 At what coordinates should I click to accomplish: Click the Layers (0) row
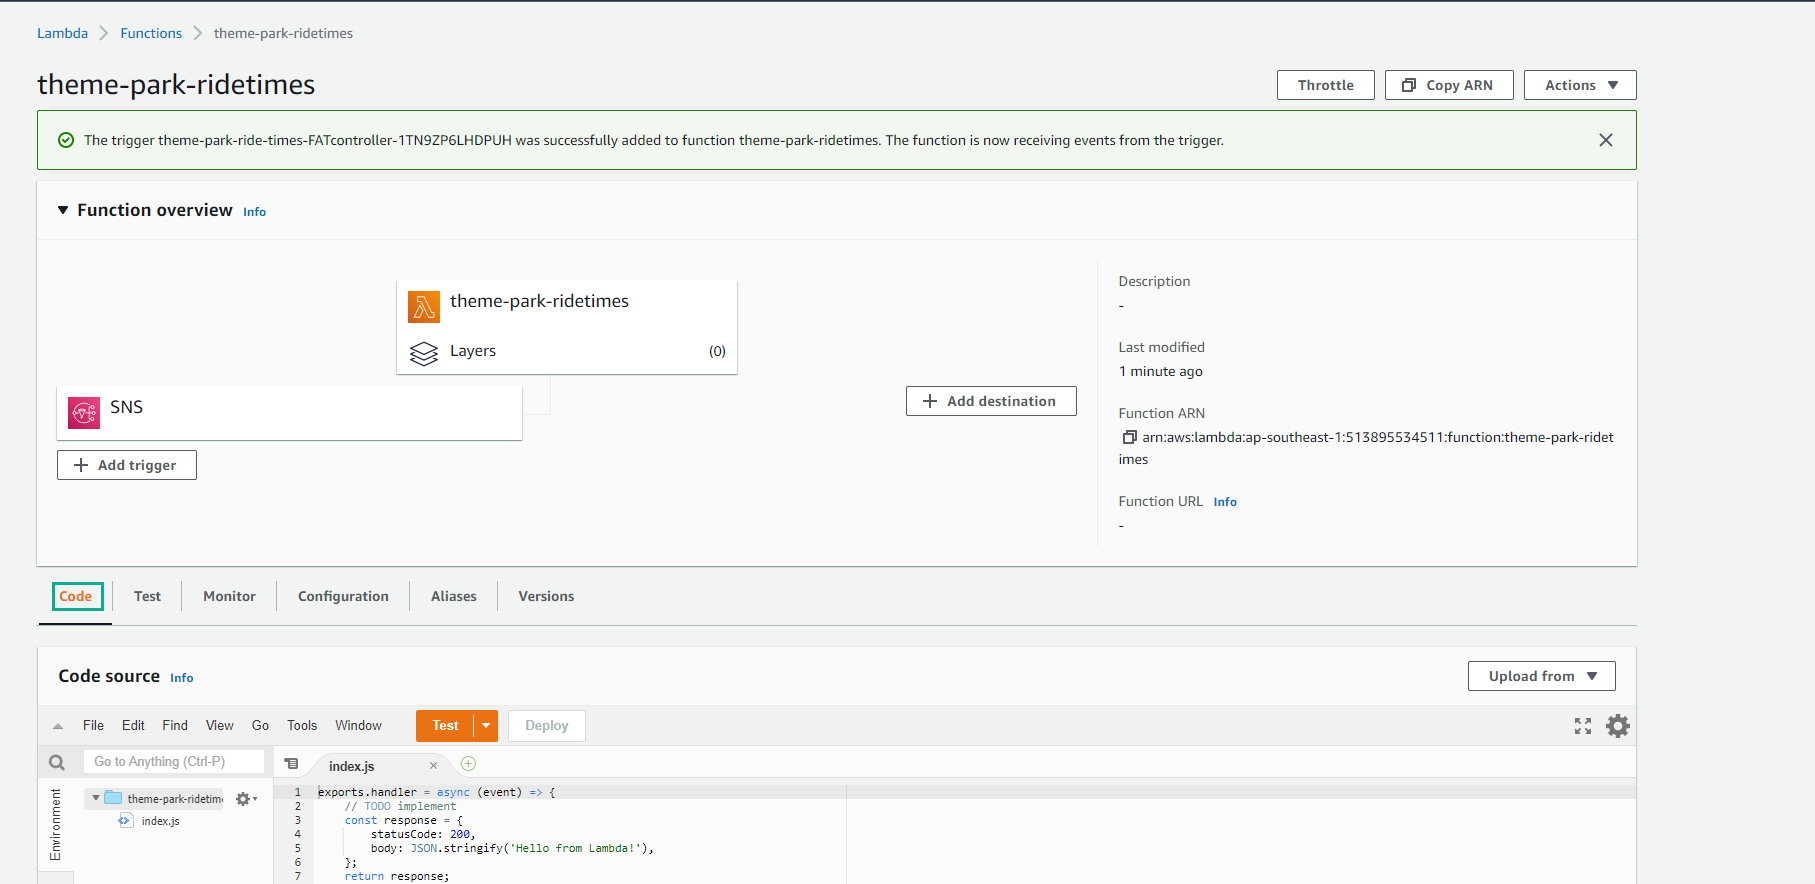click(567, 352)
